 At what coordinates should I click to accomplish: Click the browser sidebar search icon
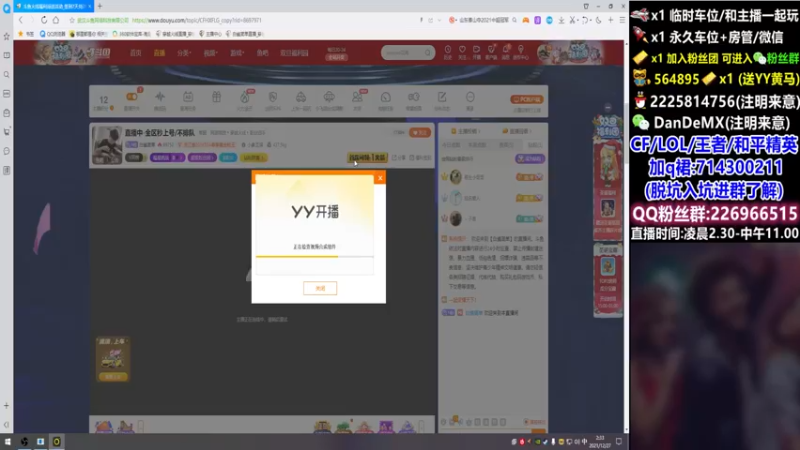point(7,74)
